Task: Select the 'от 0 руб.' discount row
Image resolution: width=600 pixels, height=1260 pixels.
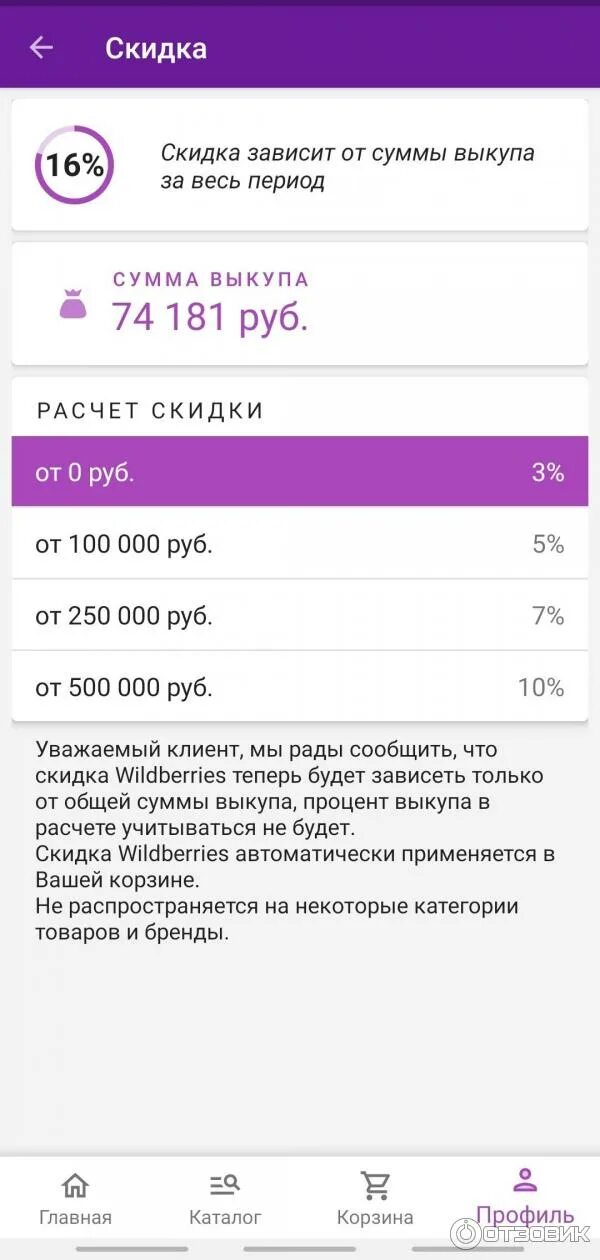Action: (300, 472)
